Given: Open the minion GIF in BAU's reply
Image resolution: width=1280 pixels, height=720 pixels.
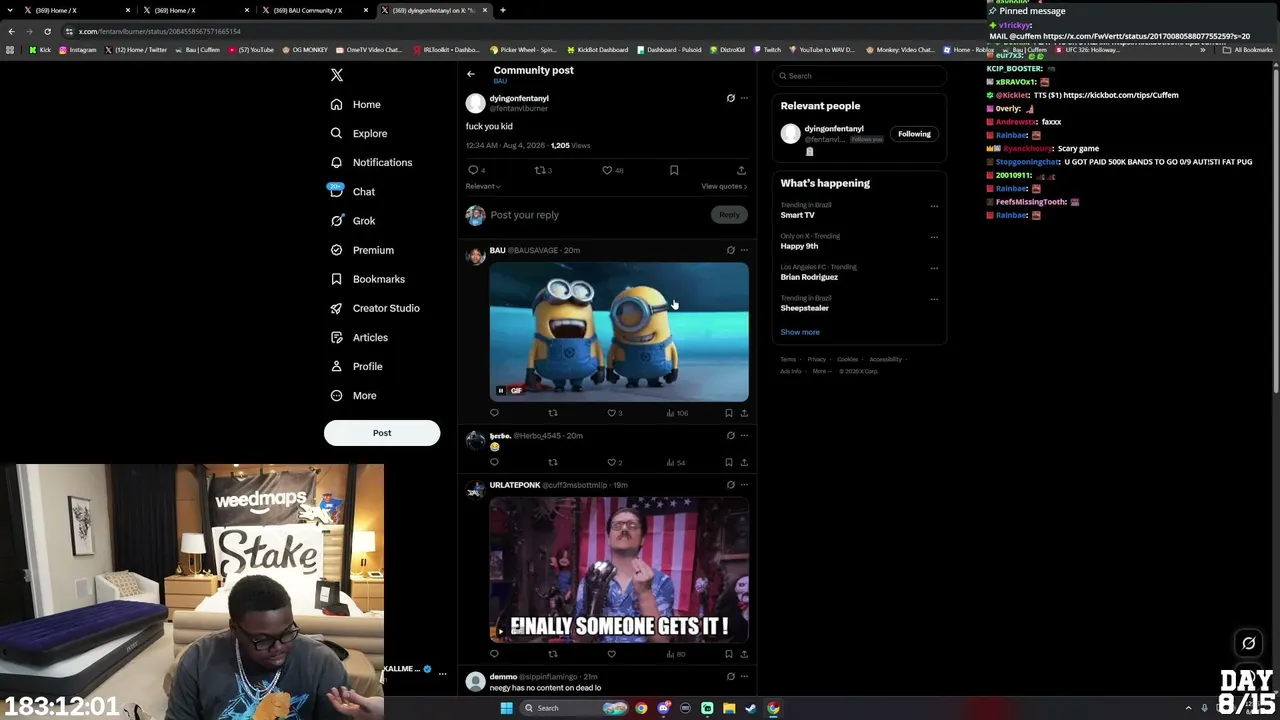Looking at the screenshot, I should (619, 332).
